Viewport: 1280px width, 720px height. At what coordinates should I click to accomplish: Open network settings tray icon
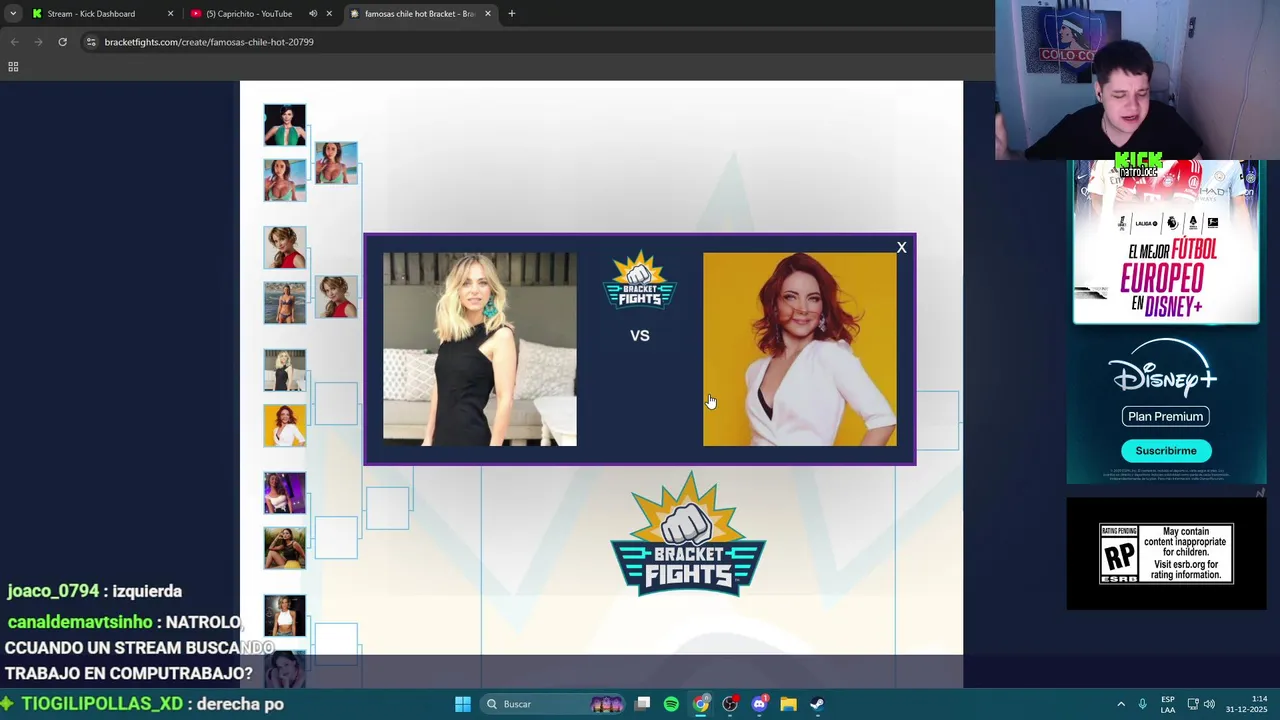point(1193,704)
